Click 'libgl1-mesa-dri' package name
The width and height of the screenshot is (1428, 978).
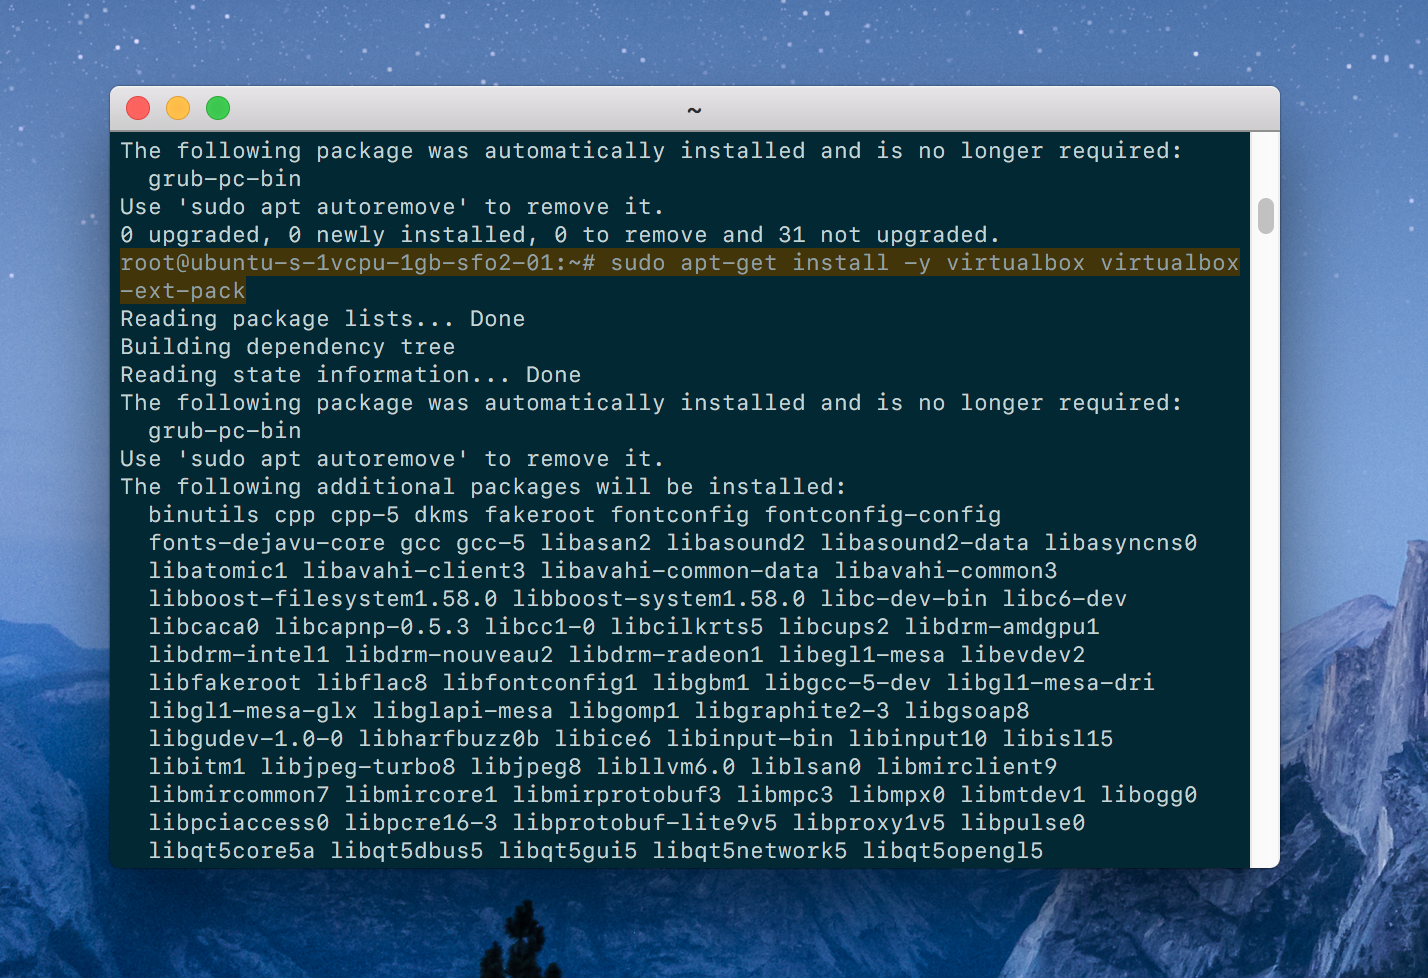tap(1051, 683)
